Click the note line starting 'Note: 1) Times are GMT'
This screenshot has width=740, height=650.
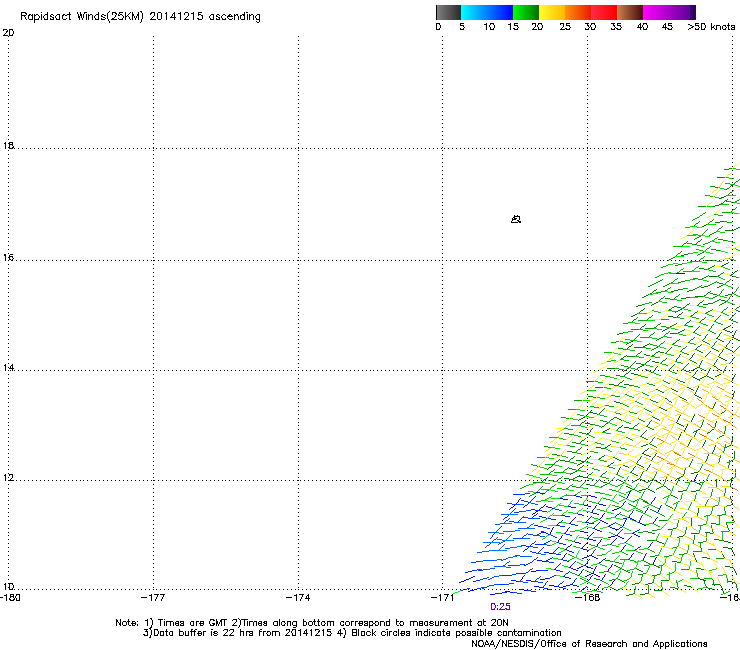tap(312, 623)
